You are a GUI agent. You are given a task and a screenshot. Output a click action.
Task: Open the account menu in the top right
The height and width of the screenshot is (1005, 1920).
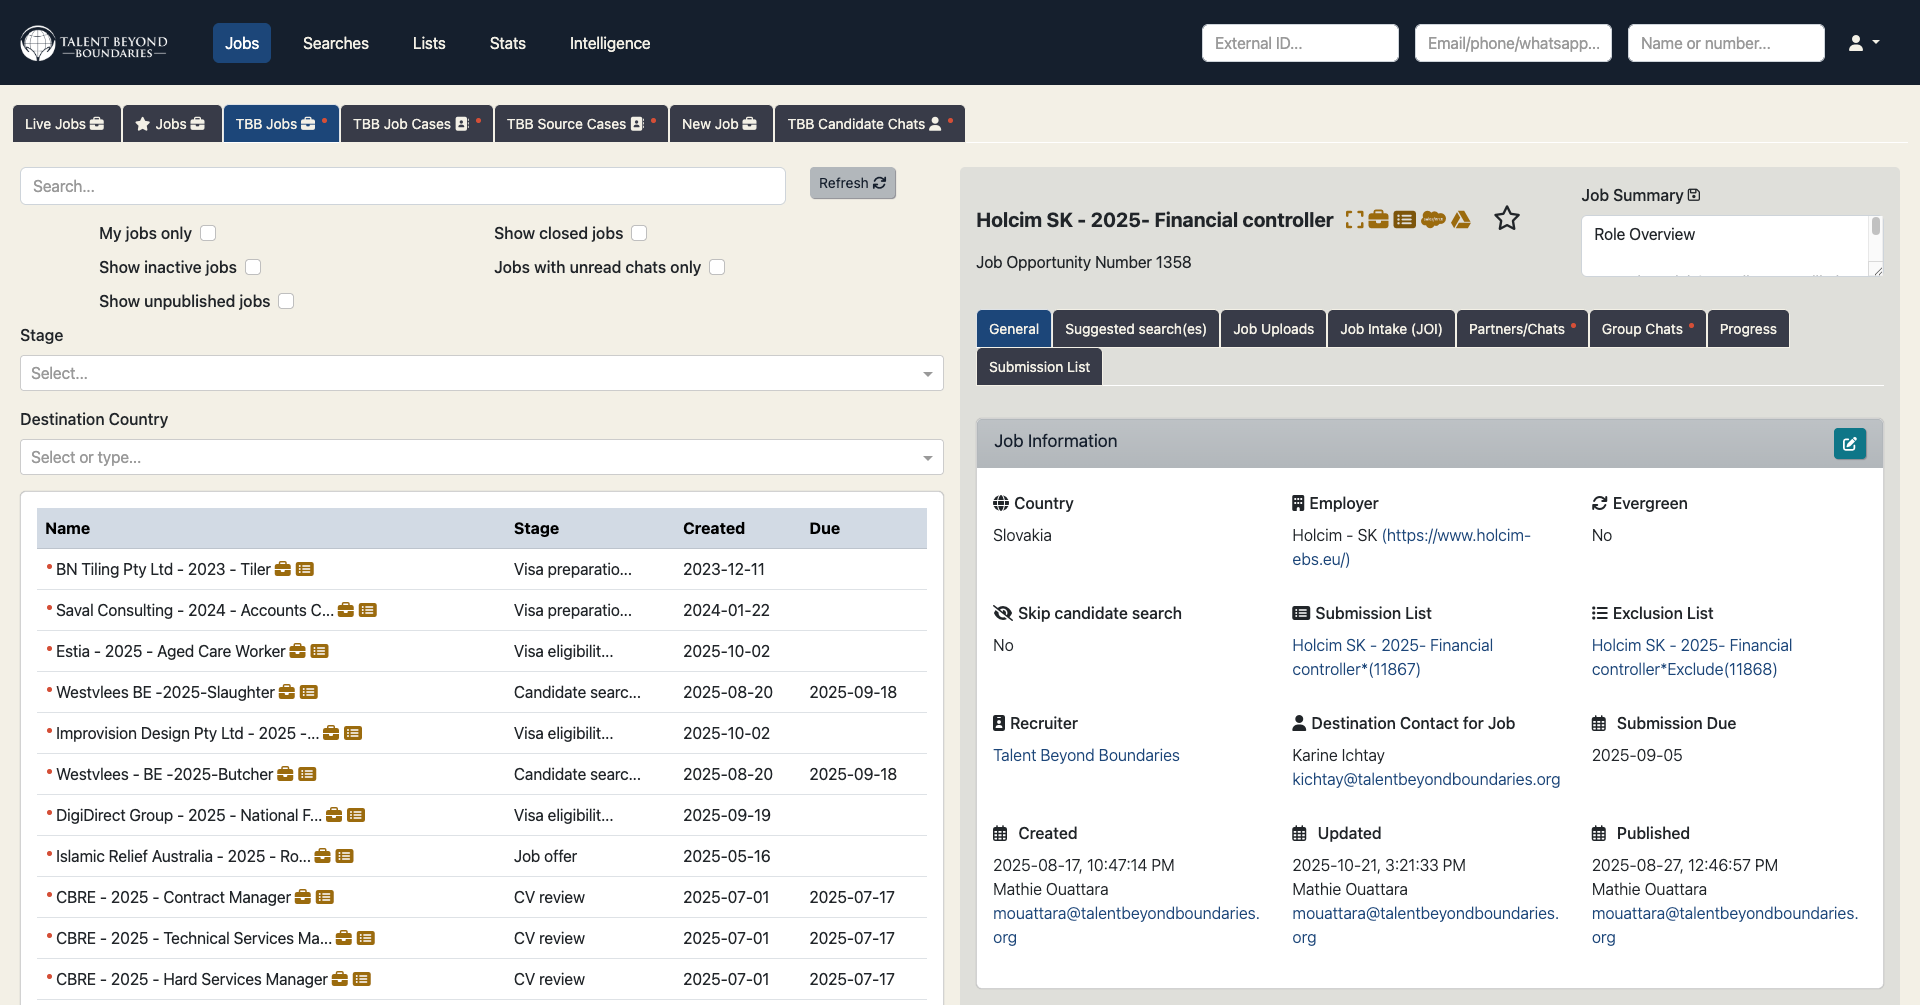click(1862, 42)
